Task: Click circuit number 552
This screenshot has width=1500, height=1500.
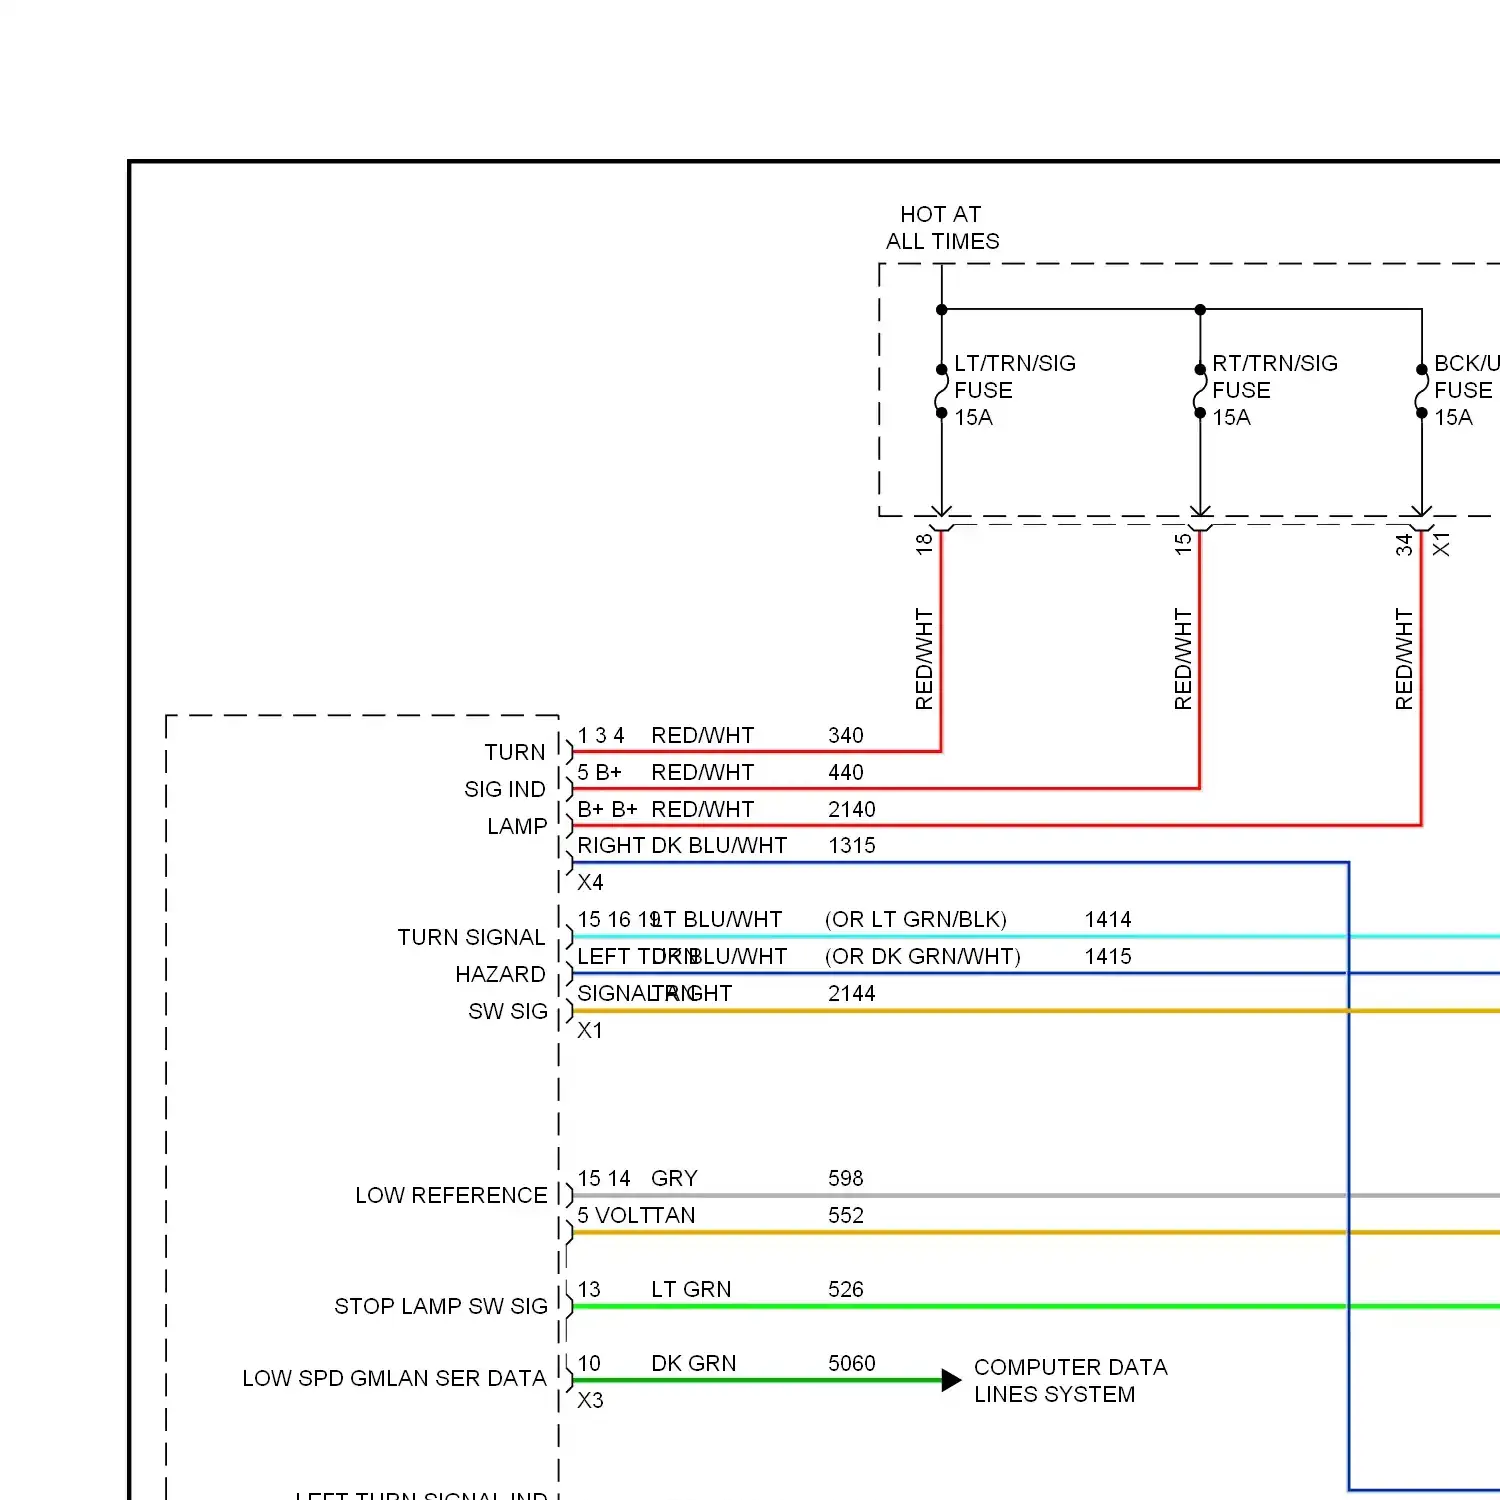Action: (x=846, y=1215)
